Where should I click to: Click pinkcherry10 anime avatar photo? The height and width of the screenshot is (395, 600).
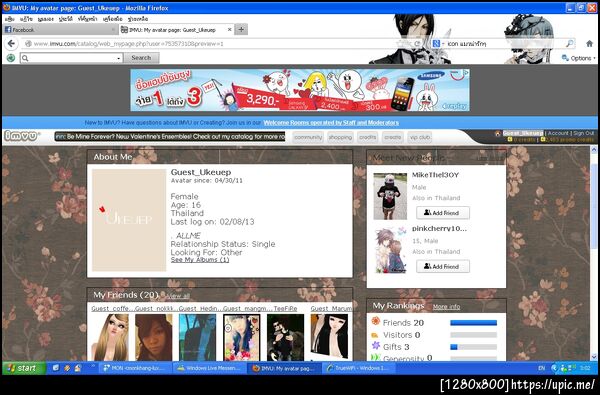[390, 250]
